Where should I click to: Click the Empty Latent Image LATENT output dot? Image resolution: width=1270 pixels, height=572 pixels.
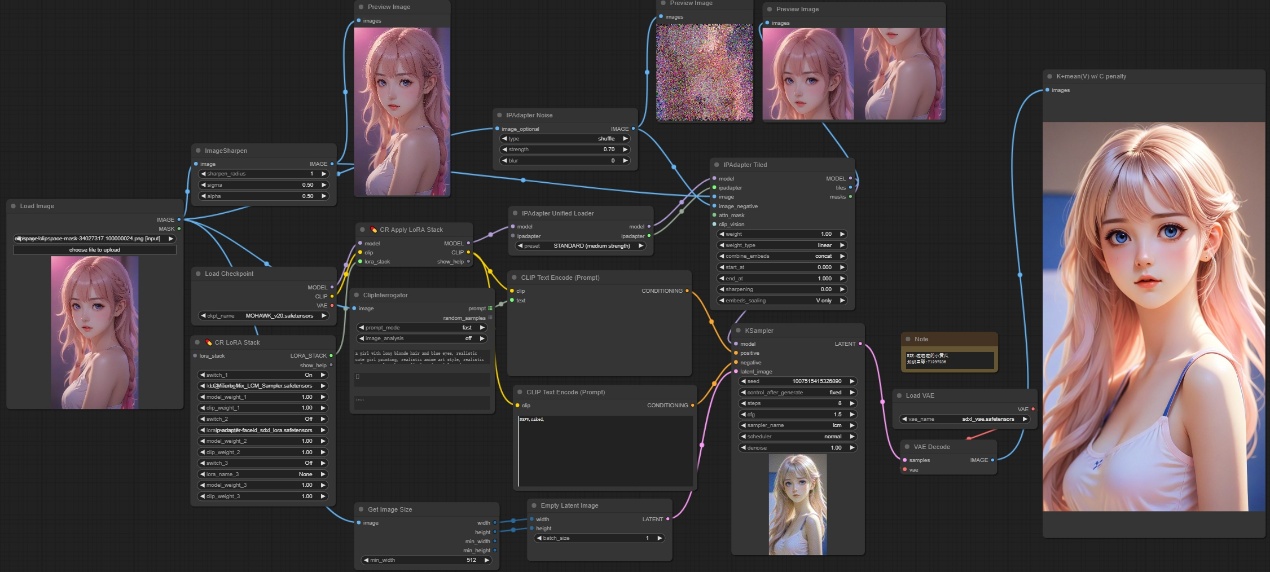click(667, 518)
